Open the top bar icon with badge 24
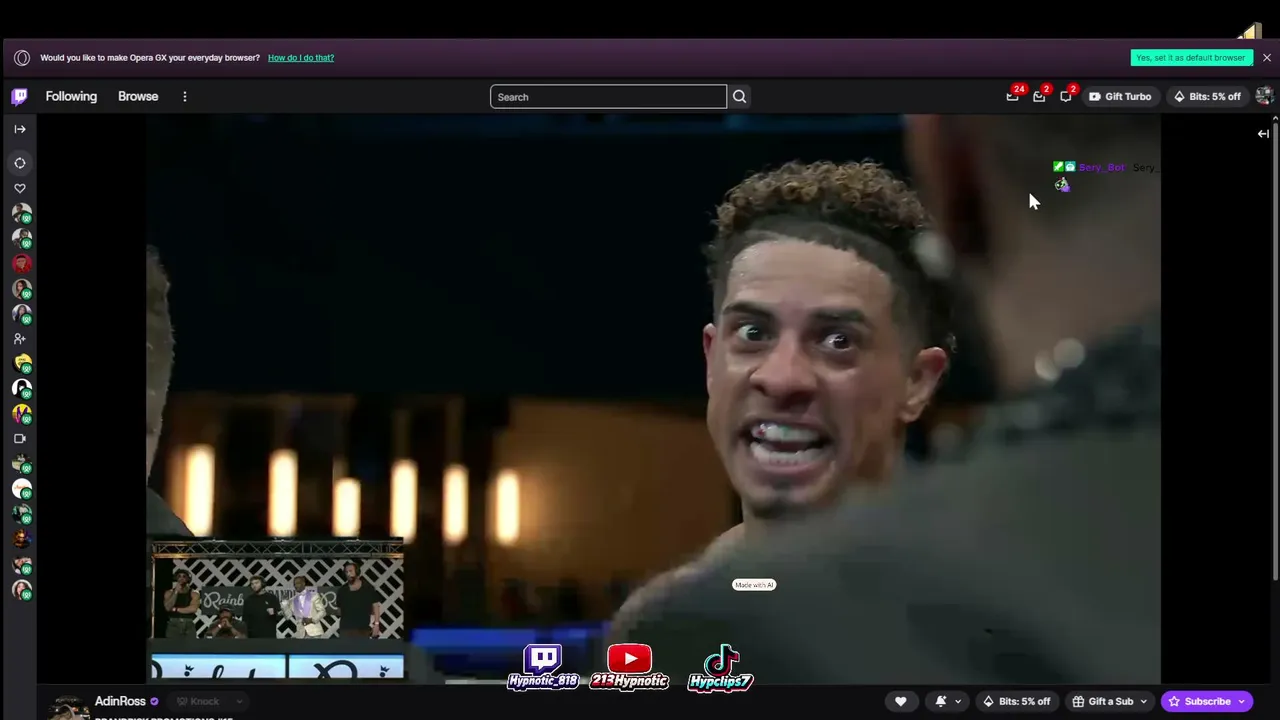 1013,96
